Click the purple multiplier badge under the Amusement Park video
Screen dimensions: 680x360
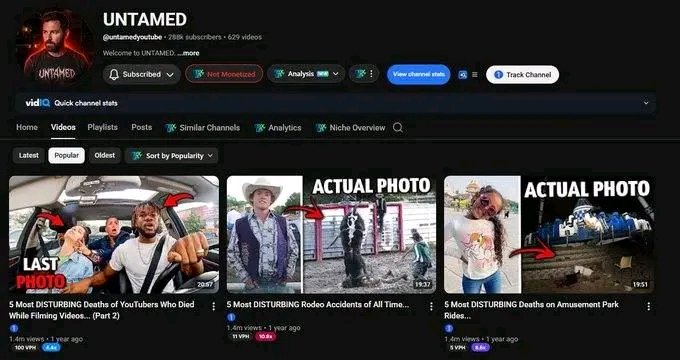point(481,347)
